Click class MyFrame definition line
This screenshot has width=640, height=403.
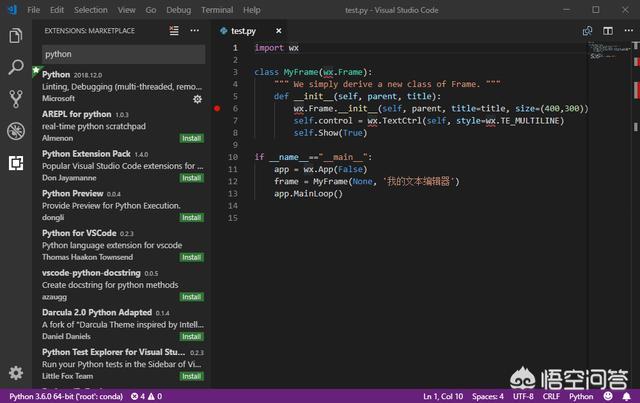point(313,72)
